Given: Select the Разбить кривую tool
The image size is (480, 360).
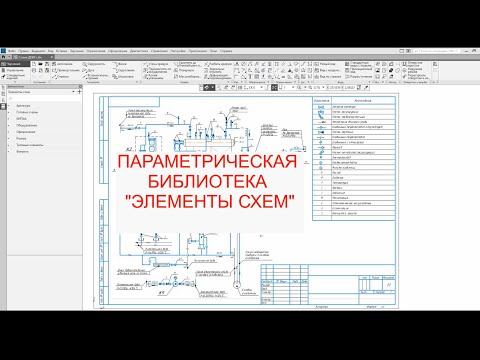Looking at the screenshot, I should [x=218, y=64].
